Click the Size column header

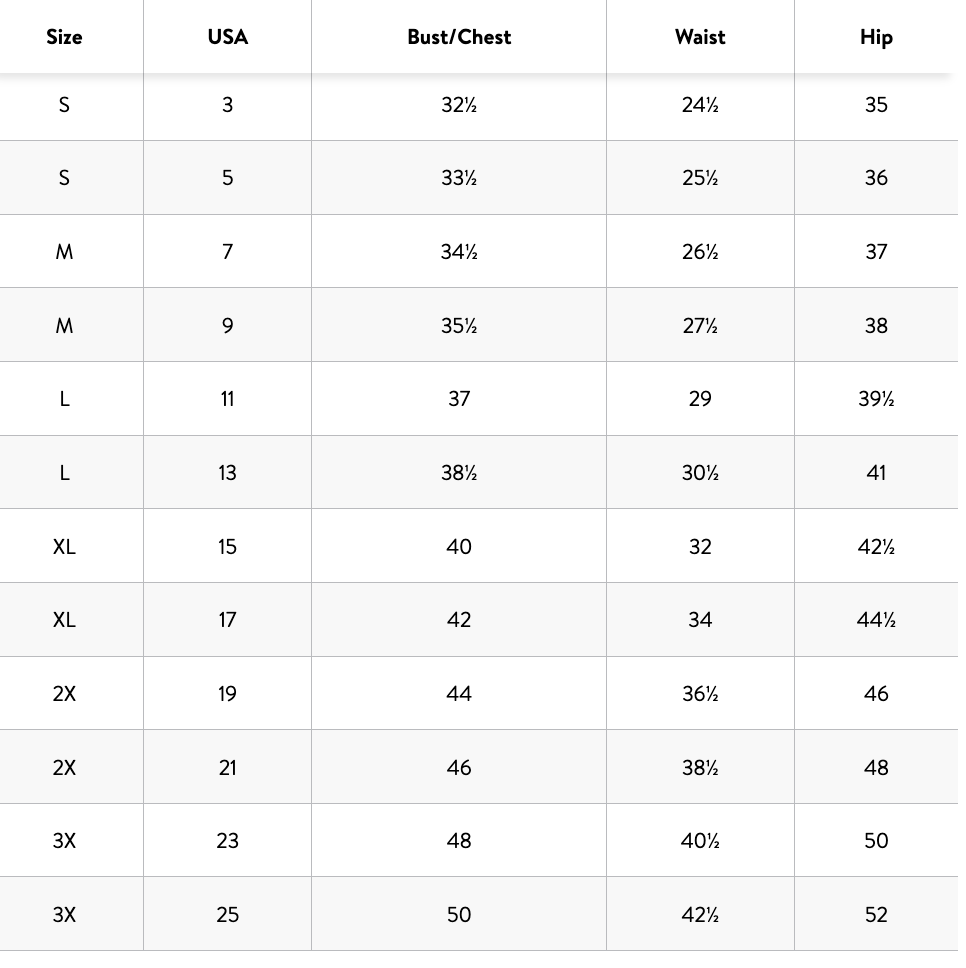coord(64,37)
